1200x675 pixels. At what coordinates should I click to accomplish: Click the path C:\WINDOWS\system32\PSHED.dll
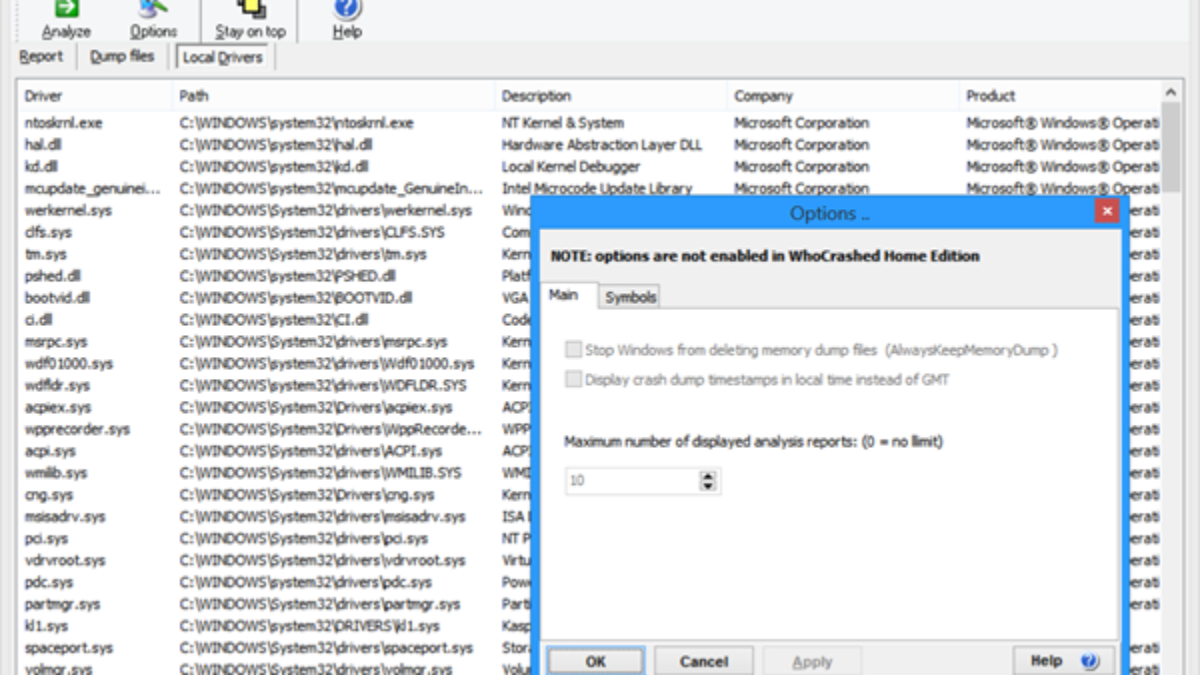point(288,276)
